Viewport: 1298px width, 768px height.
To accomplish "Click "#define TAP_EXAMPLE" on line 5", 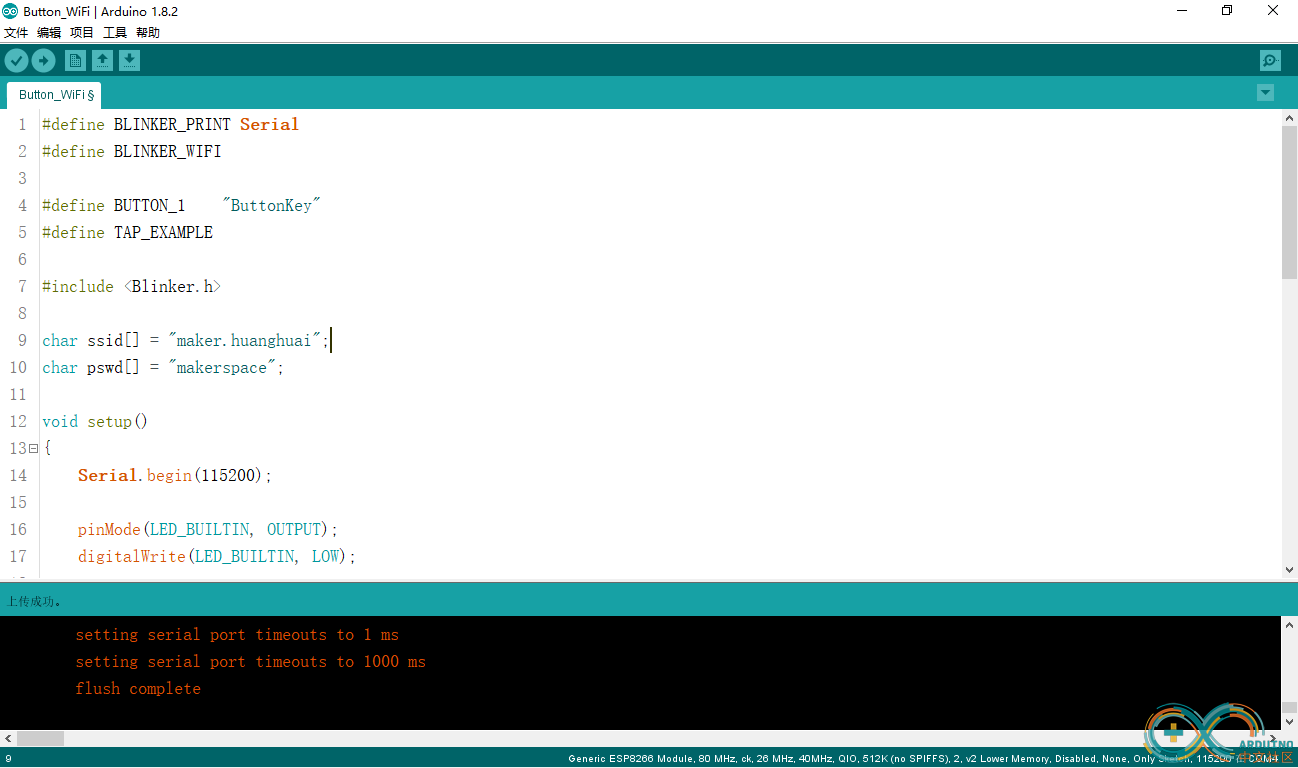I will pos(127,233).
